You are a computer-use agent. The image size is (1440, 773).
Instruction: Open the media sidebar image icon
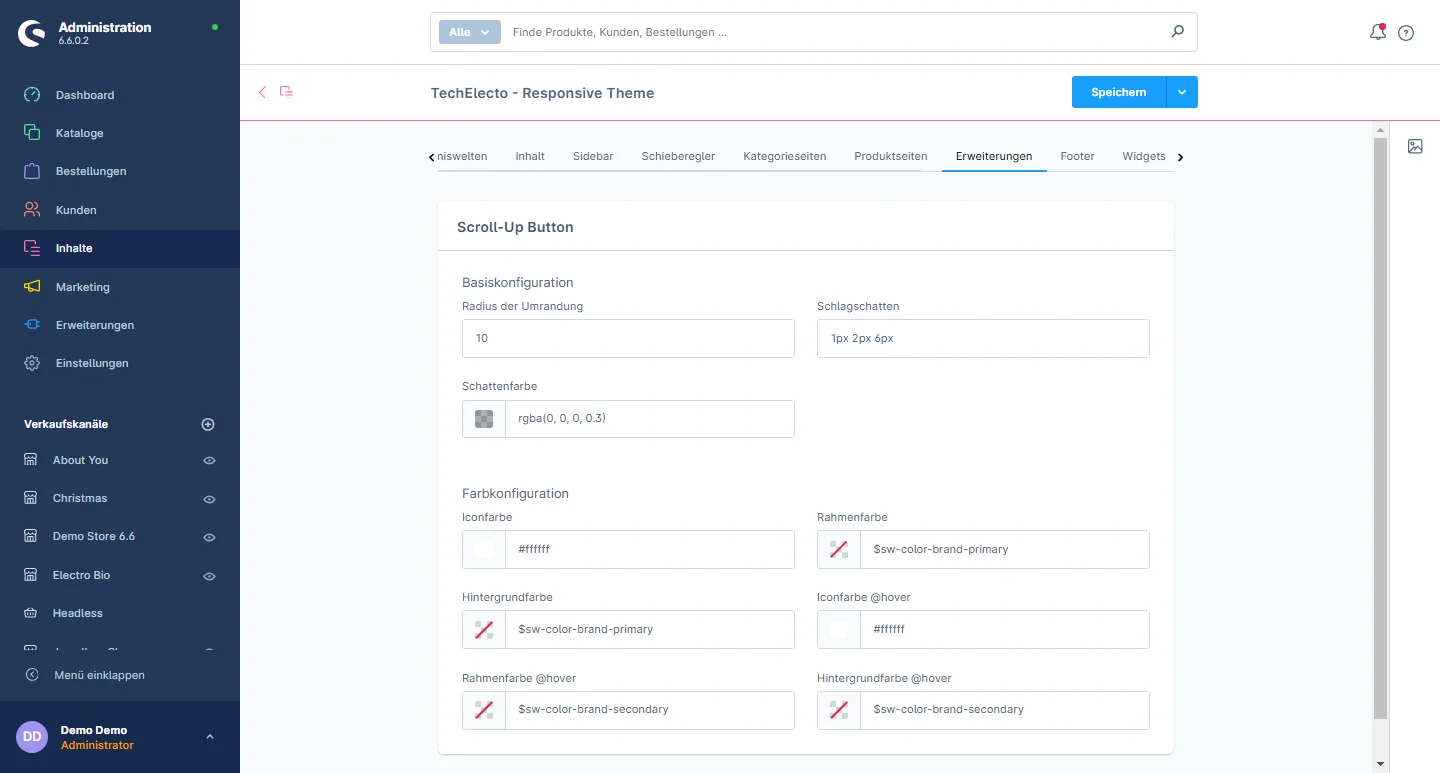[x=1415, y=146]
